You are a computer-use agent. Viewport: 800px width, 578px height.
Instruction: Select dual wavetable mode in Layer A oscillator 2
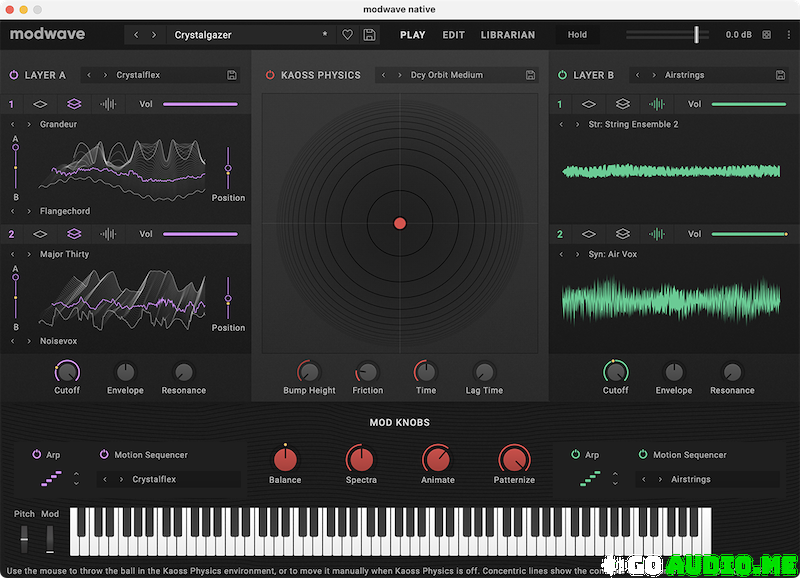(74, 234)
